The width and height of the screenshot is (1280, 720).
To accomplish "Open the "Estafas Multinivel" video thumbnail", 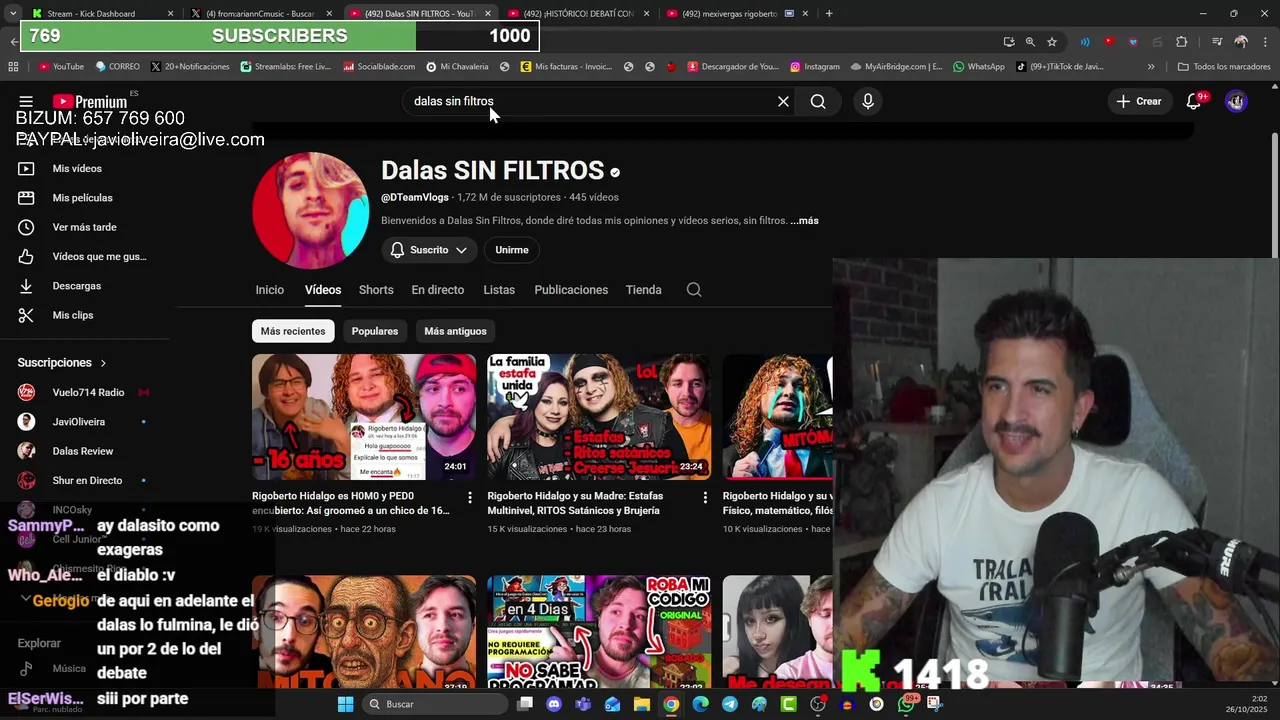I will coord(599,417).
